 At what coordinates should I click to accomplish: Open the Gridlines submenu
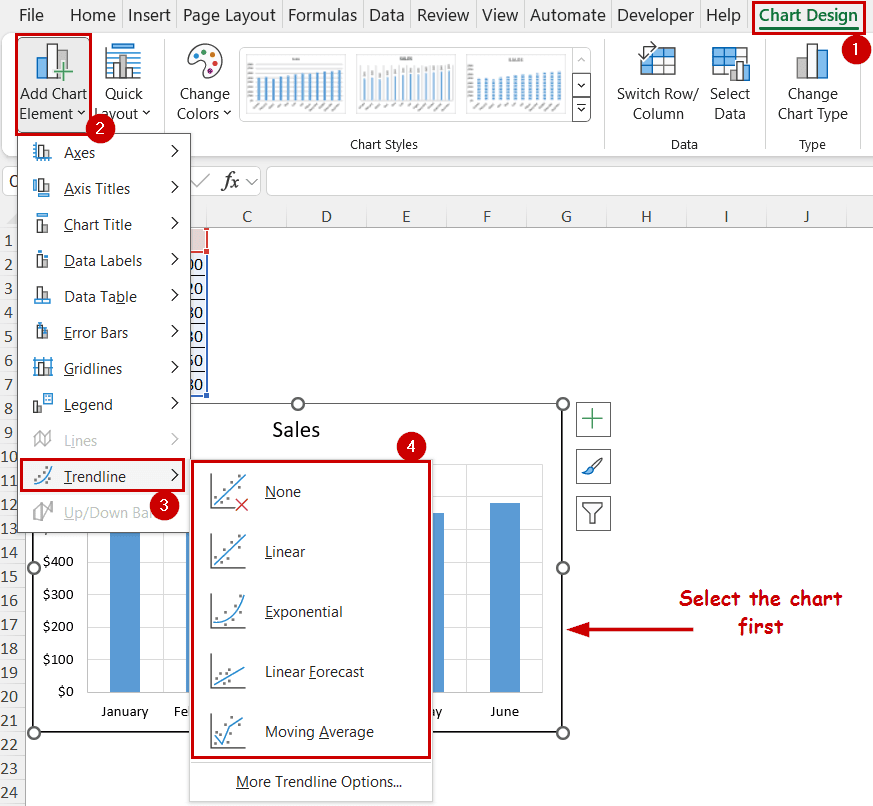pos(105,368)
